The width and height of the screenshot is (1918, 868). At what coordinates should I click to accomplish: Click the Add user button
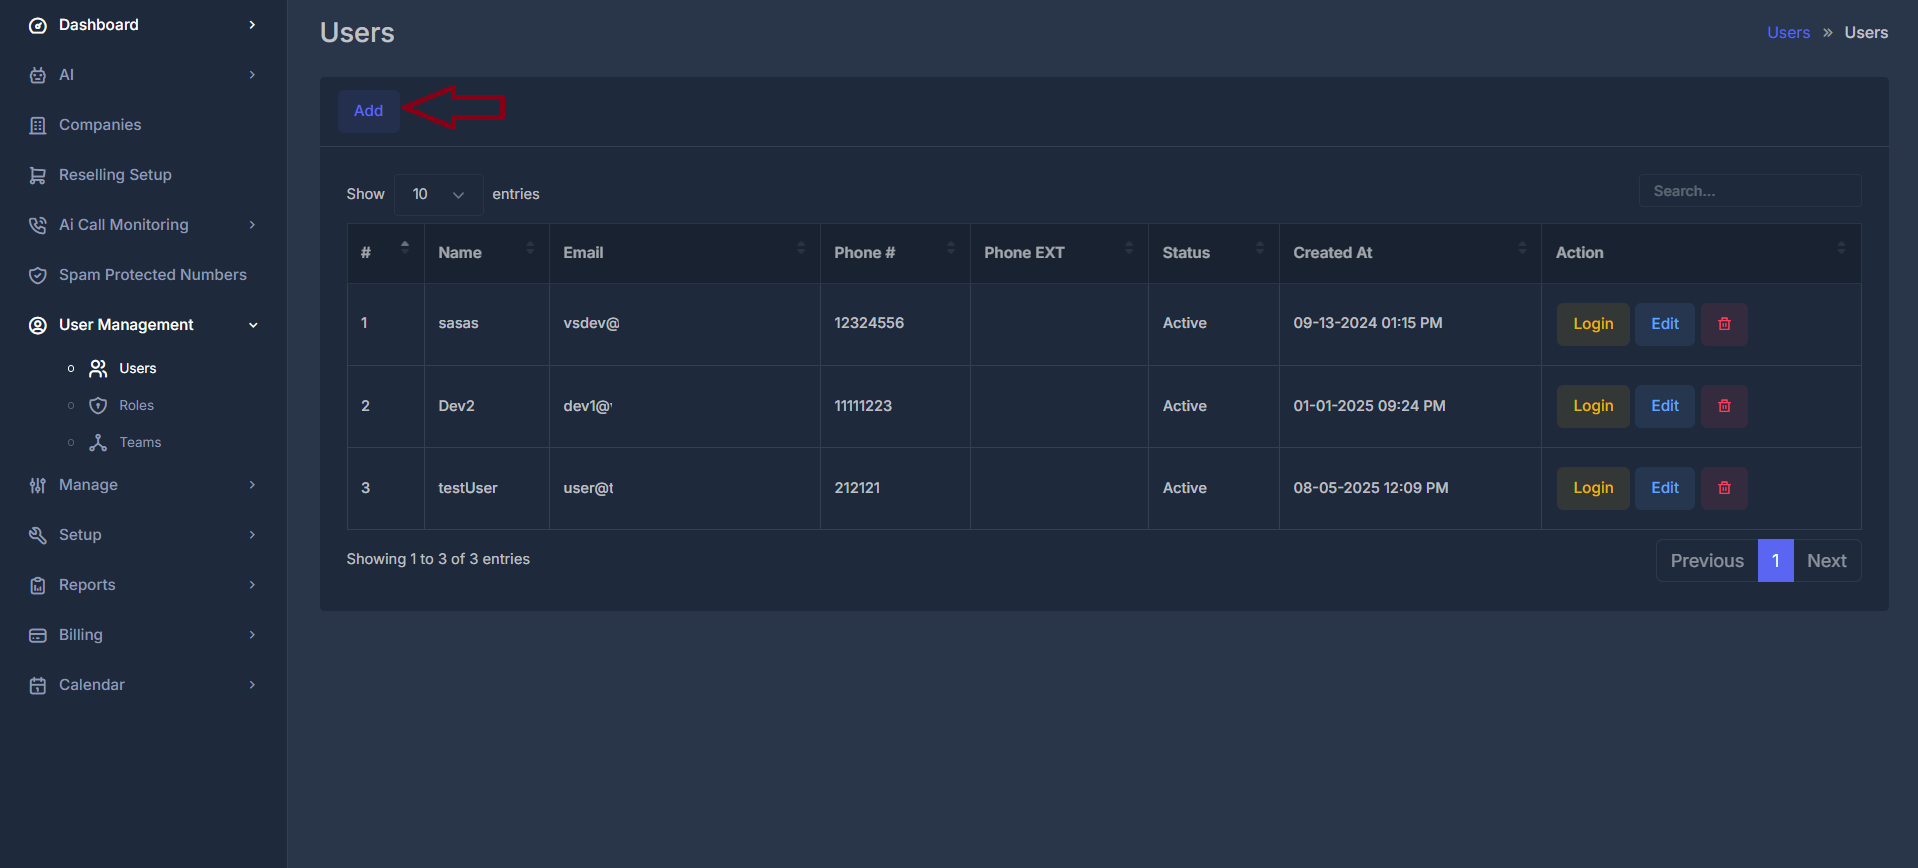click(x=368, y=111)
